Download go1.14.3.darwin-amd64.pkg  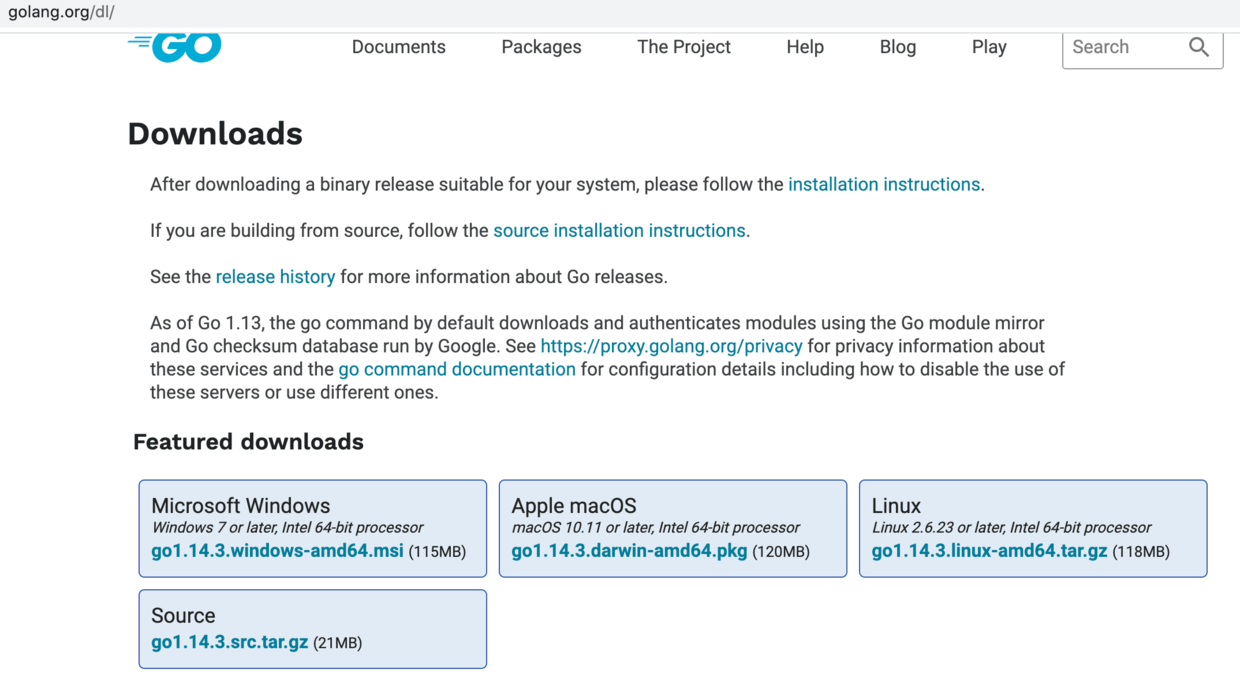click(629, 551)
